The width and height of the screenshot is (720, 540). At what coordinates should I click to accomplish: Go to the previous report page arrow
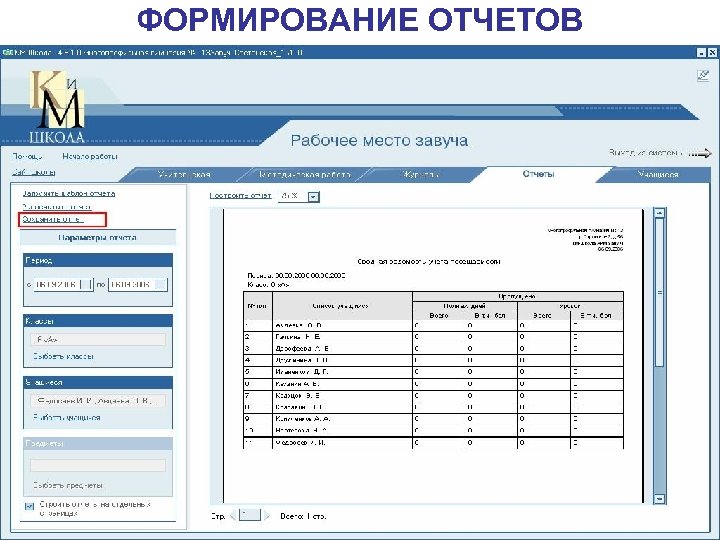point(233,516)
